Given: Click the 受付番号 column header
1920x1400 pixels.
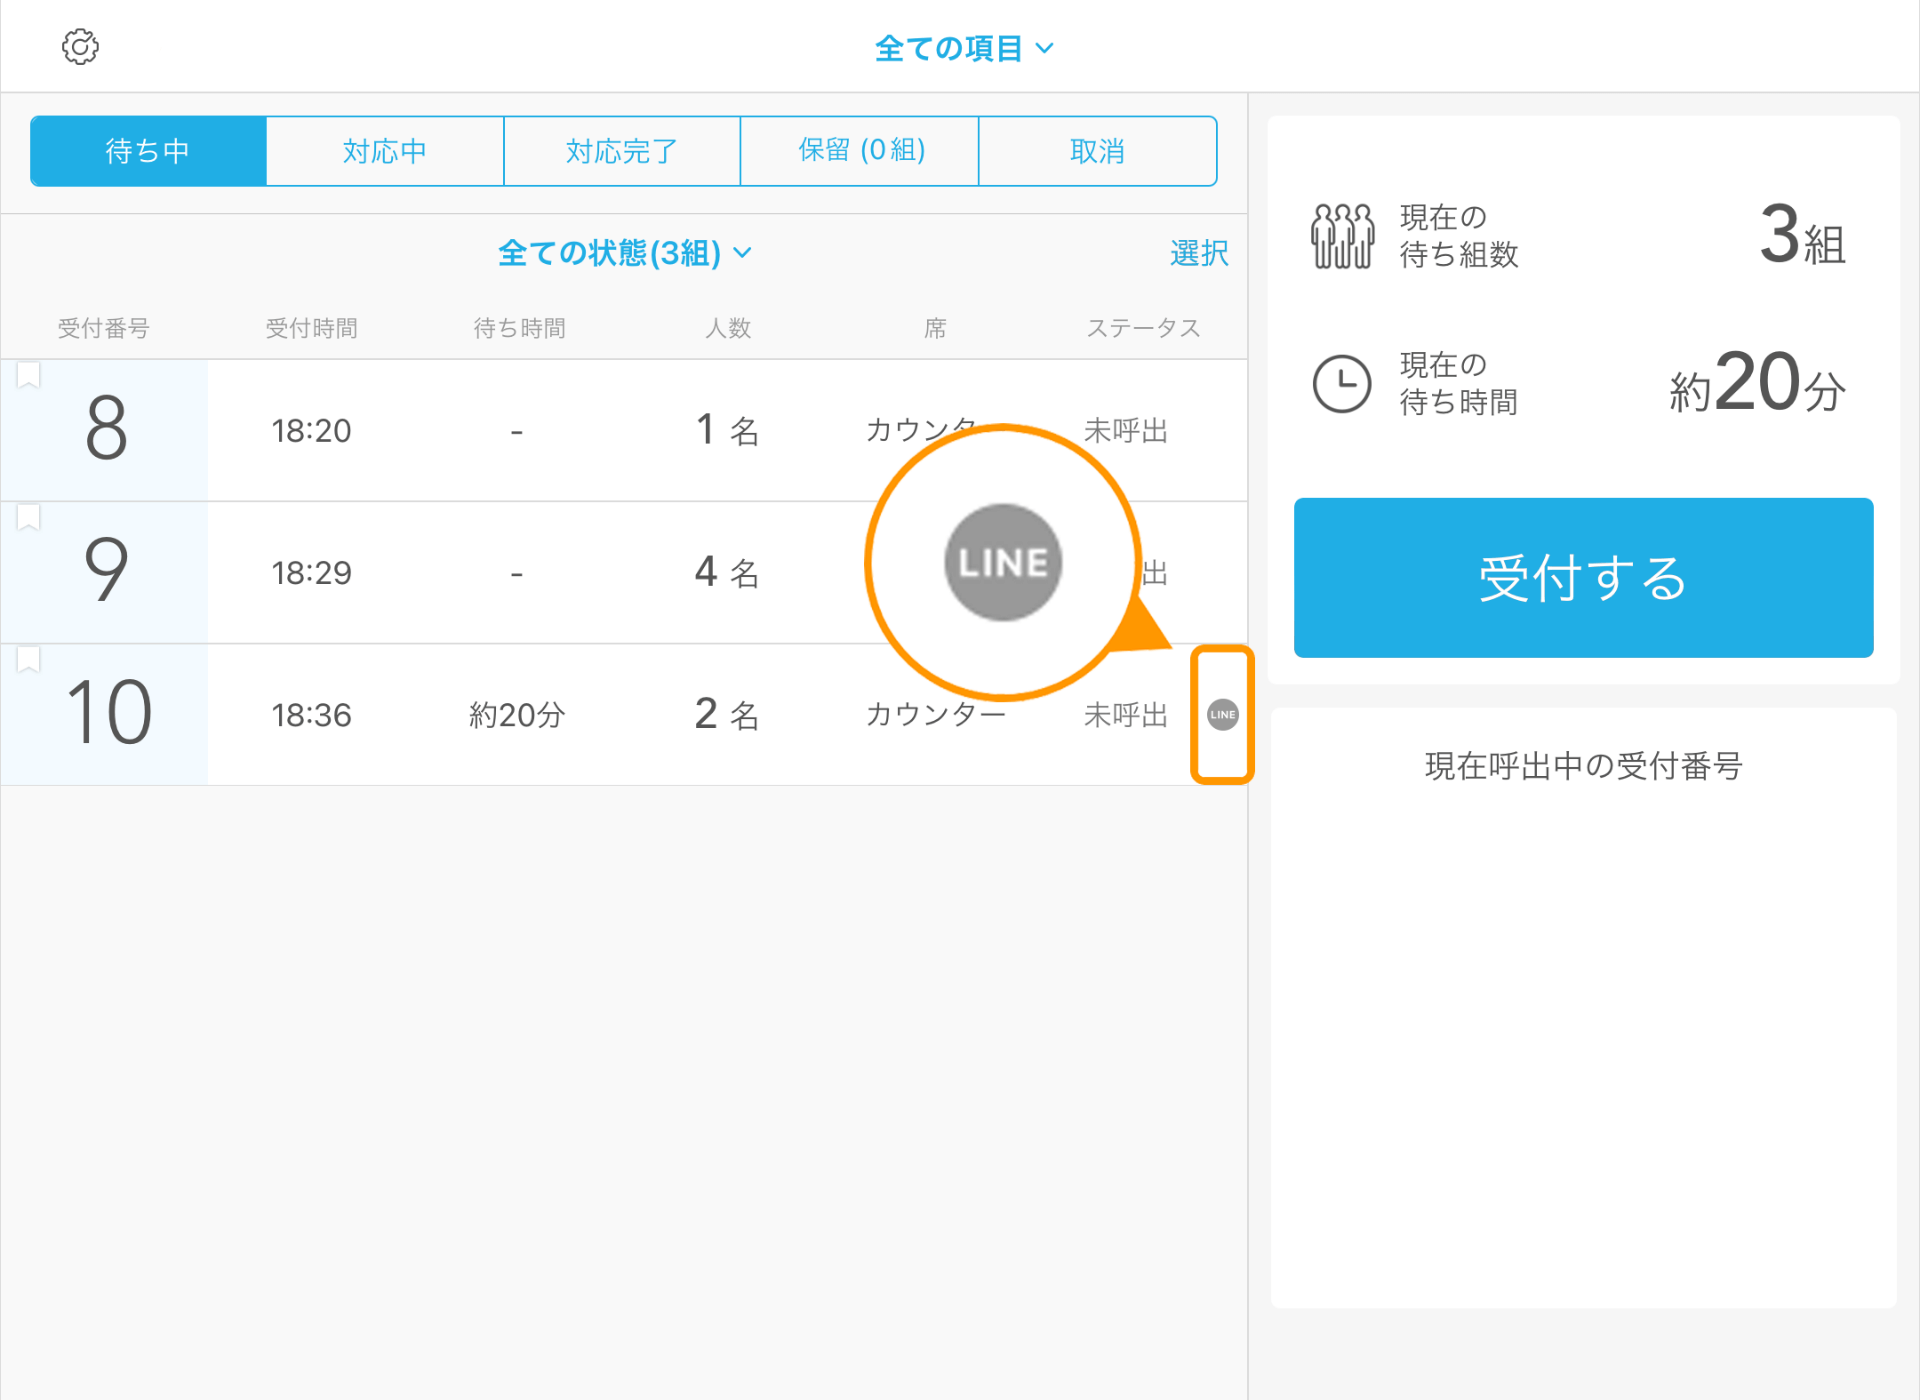Looking at the screenshot, I should click(x=103, y=328).
